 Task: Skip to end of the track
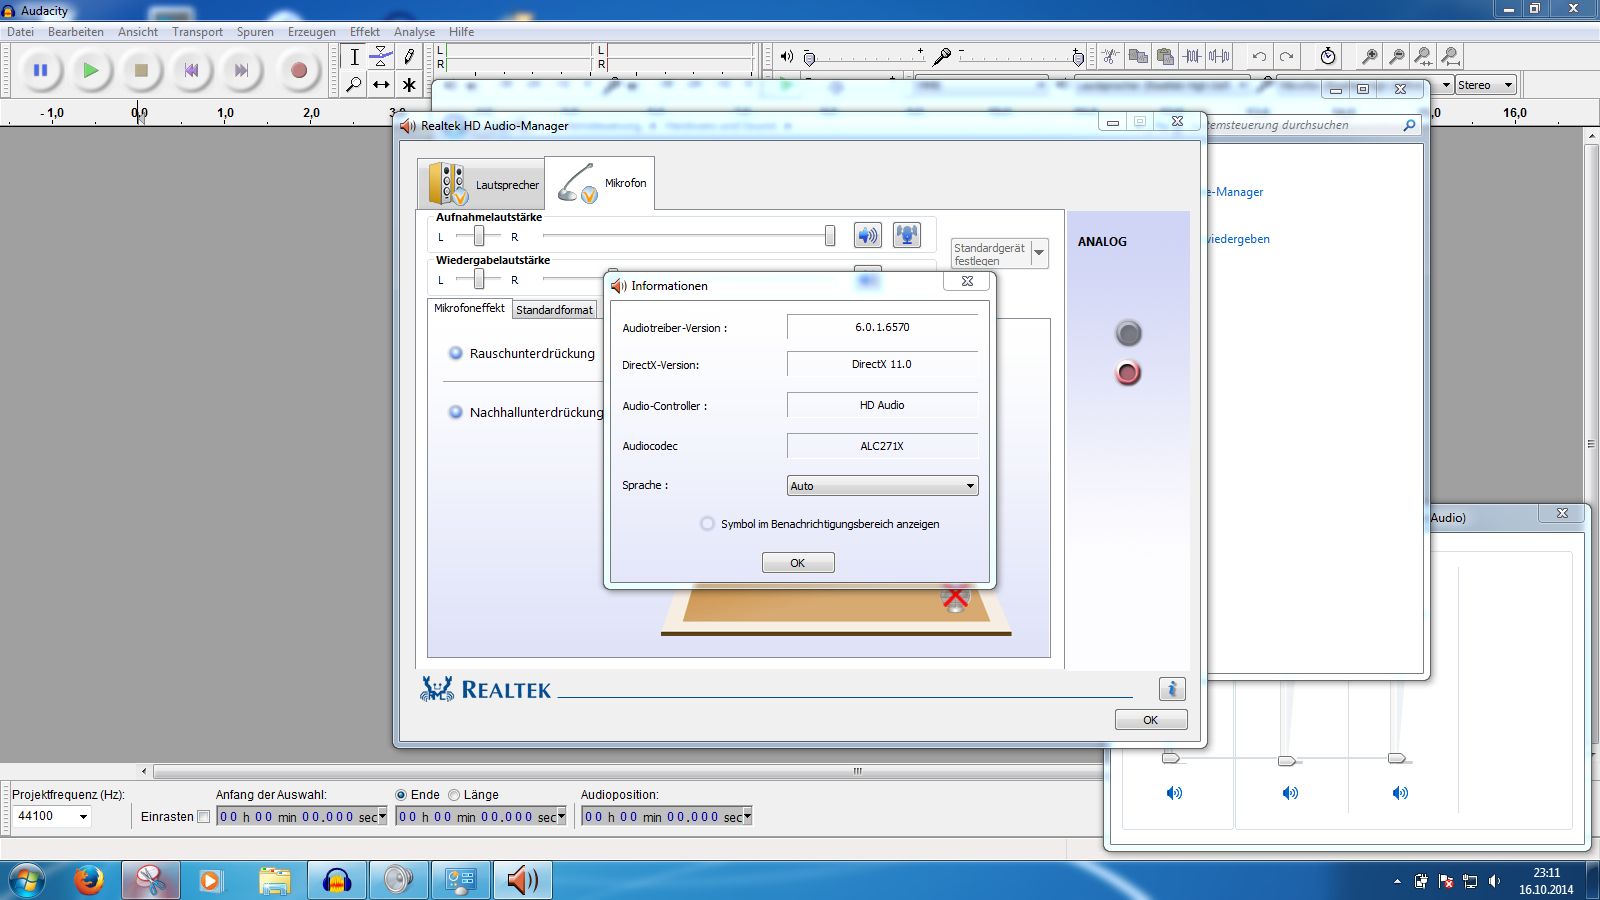tap(241, 70)
